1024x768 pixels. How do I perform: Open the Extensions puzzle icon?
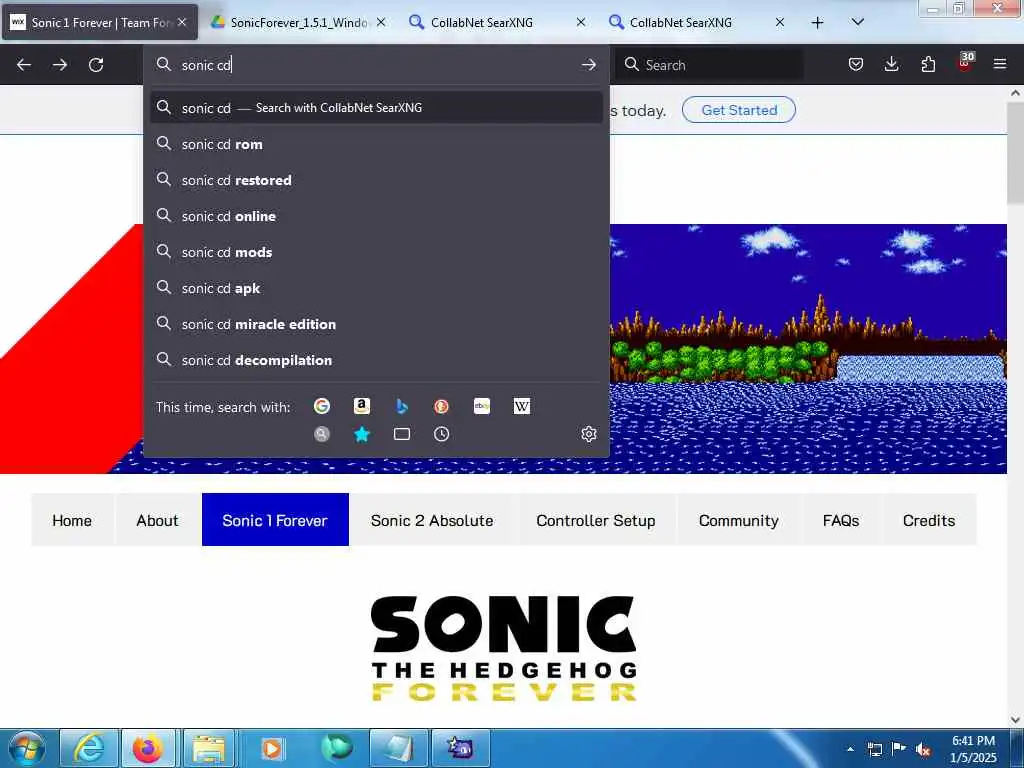pyautogui.click(x=928, y=64)
